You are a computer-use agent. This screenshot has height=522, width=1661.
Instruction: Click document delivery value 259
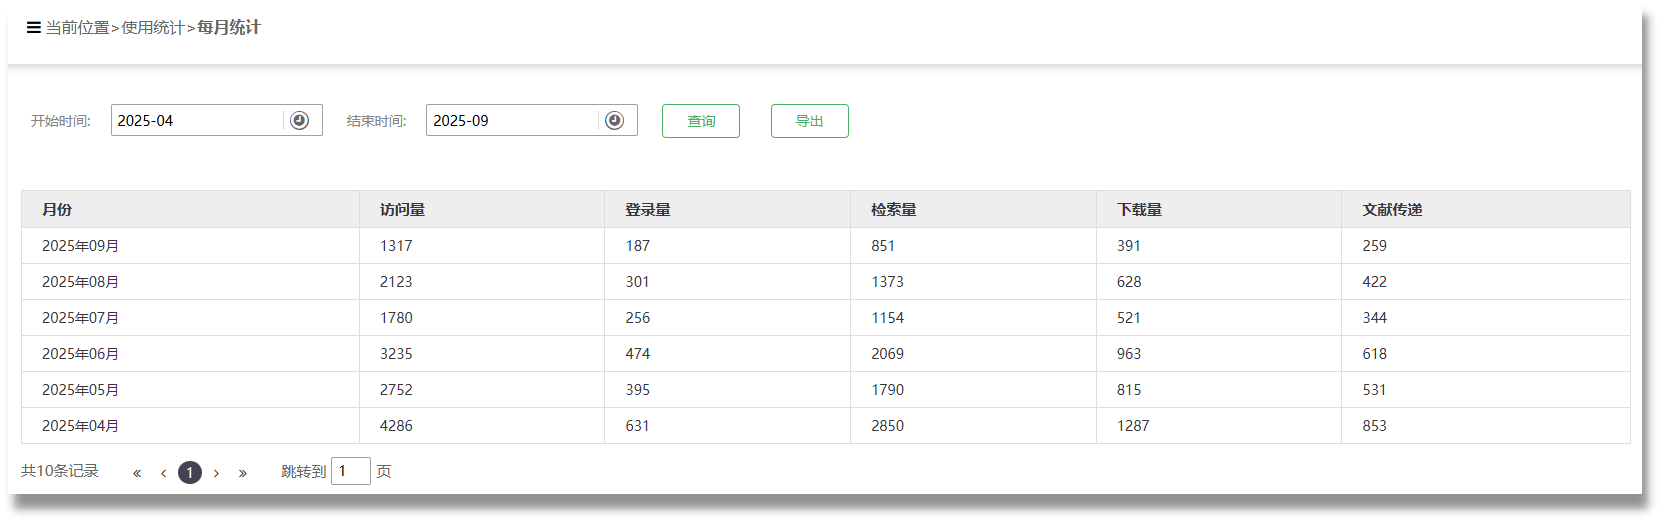pos(1375,246)
